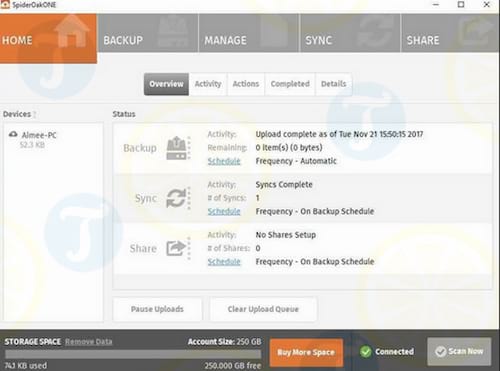Click the '0 item(s) (0 bytes)' remaining value
The height and width of the screenshot is (371, 500).
pyautogui.click(x=289, y=148)
